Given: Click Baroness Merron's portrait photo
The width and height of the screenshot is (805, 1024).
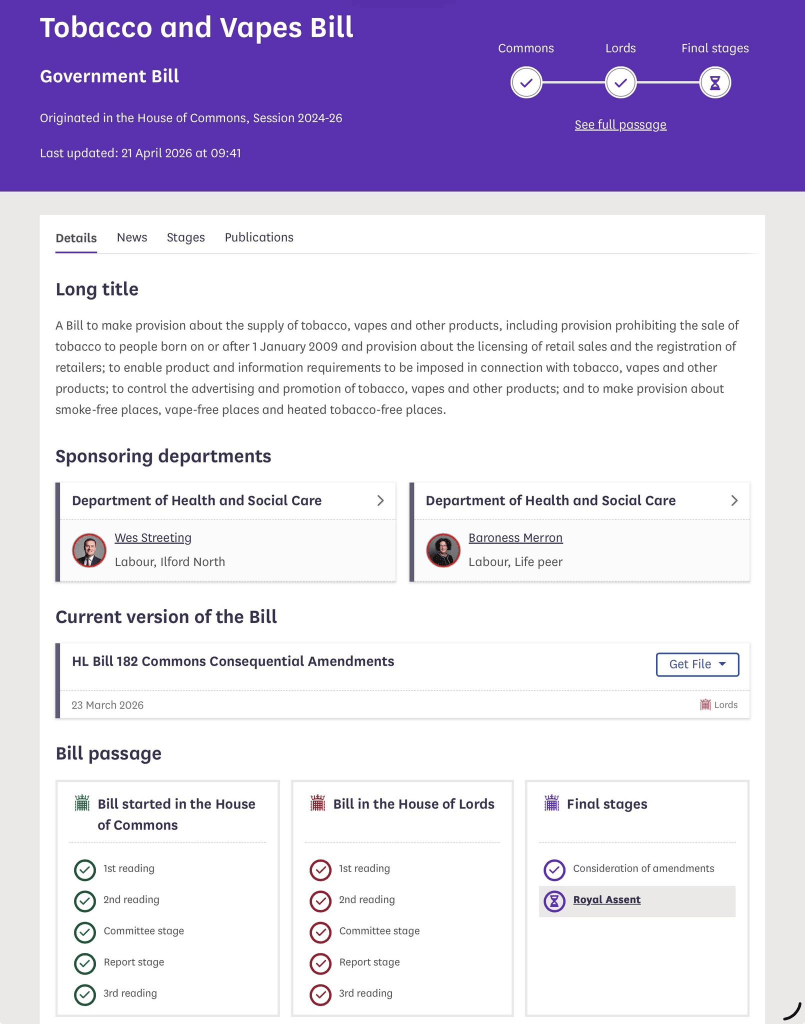Looking at the screenshot, I should pyautogui.click(x=443, y=550).
